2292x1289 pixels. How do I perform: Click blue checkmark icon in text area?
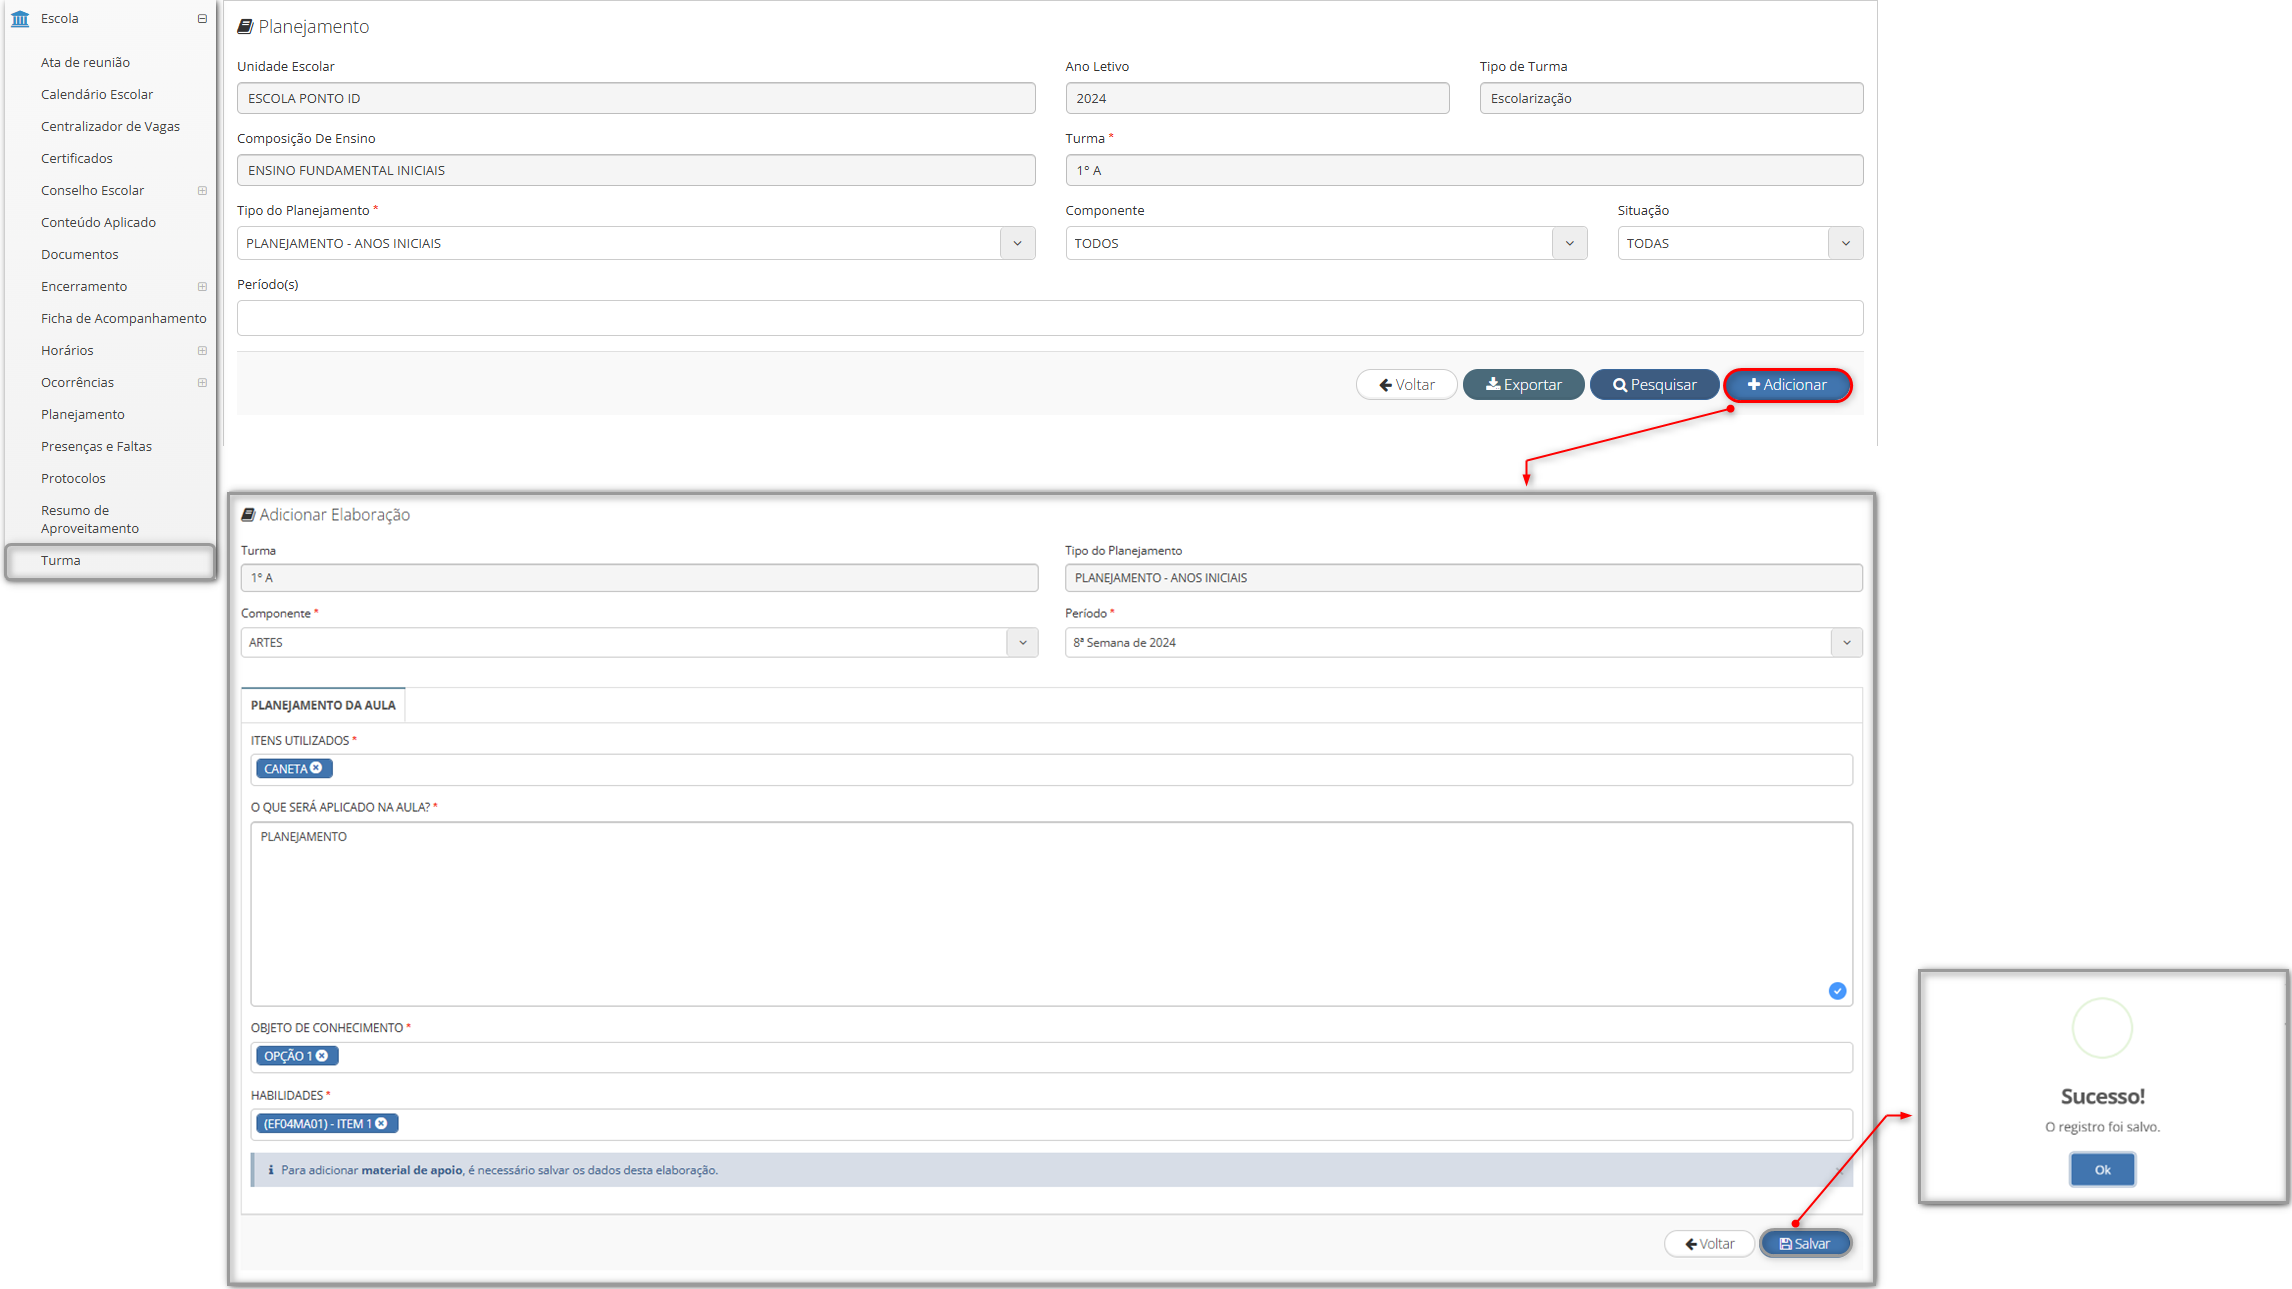pyautogui.click(x=1837, y=991)
